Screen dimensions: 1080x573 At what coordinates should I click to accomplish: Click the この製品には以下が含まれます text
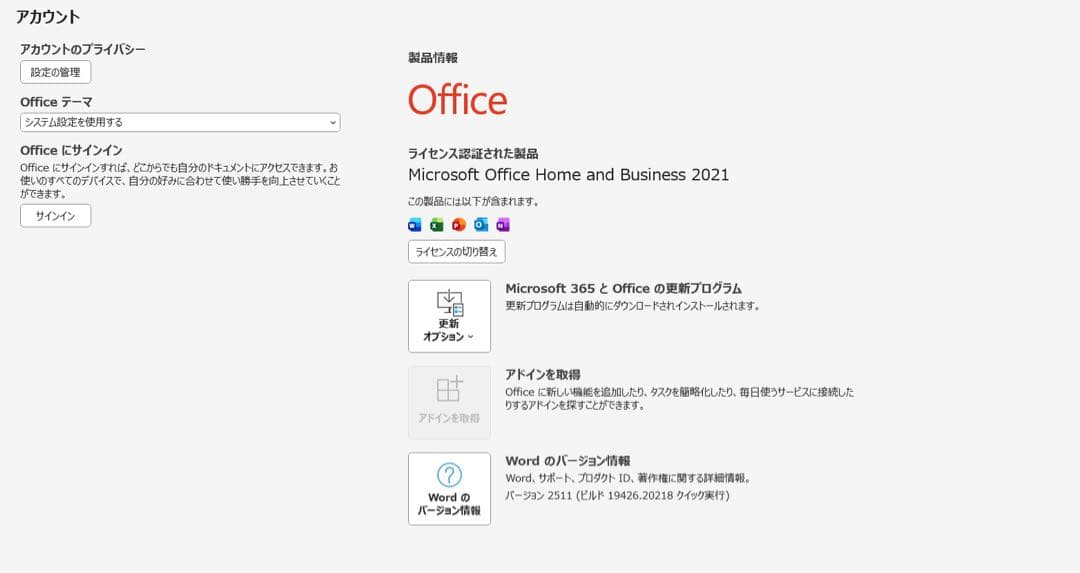pyautogui.click(x=473, y=202)
